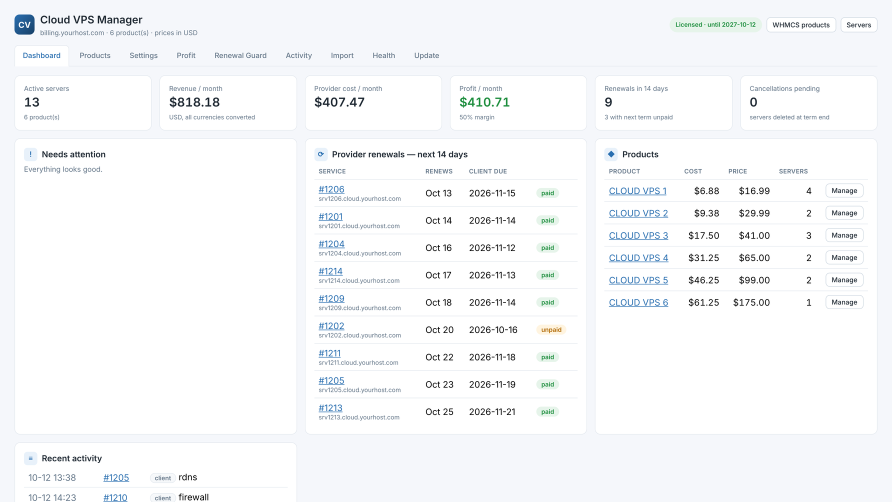Open CLOUD VPS 6 product link
The image size is (892, 502).
(x=638, y=302)
